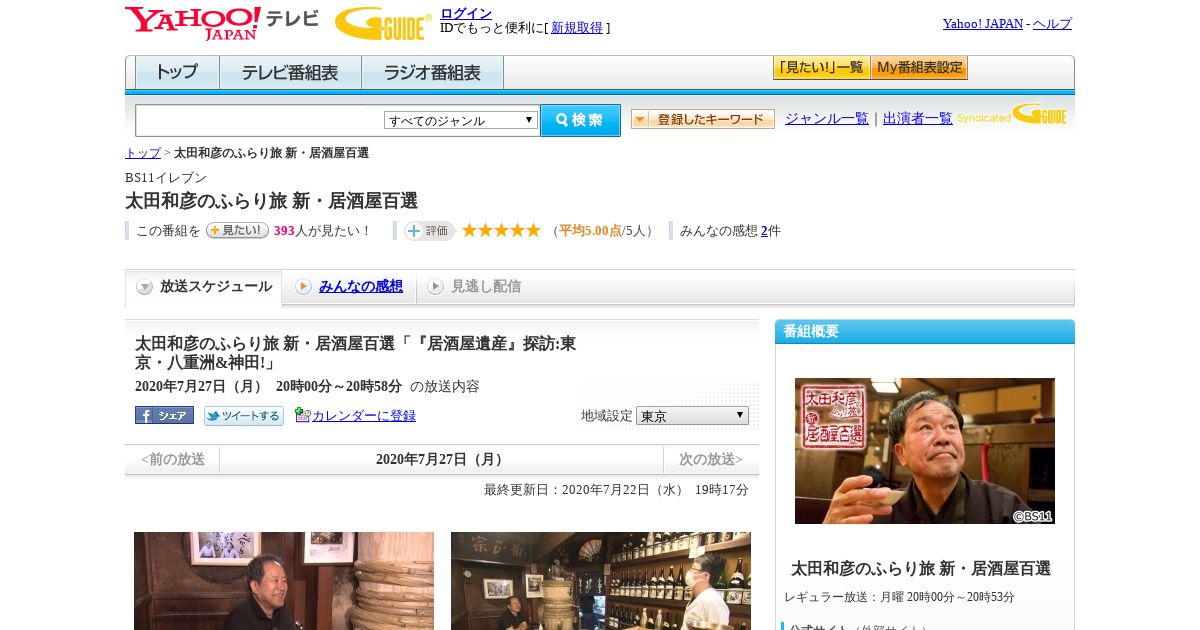The height and width of the screenshot is (630, 1200).
Task: Click the 393人が見たい count text
Action: pos(322,231)
